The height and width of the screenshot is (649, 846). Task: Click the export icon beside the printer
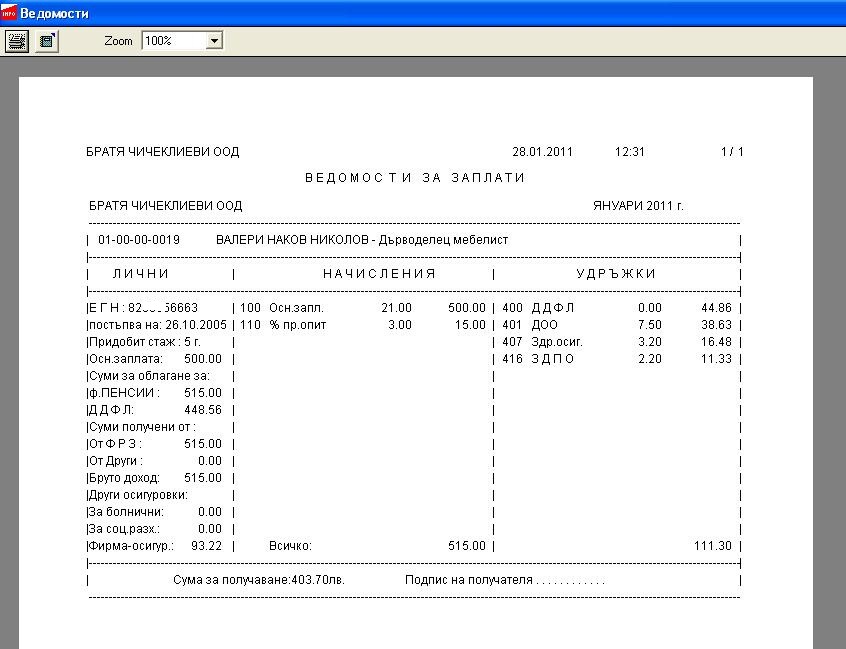(x=47, y=41)
